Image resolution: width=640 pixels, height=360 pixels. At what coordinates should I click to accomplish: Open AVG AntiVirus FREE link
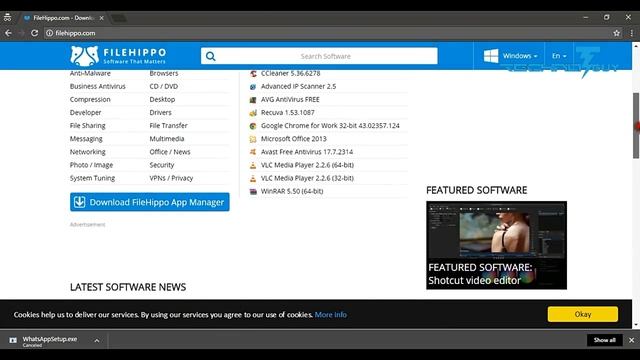(290, 100)
